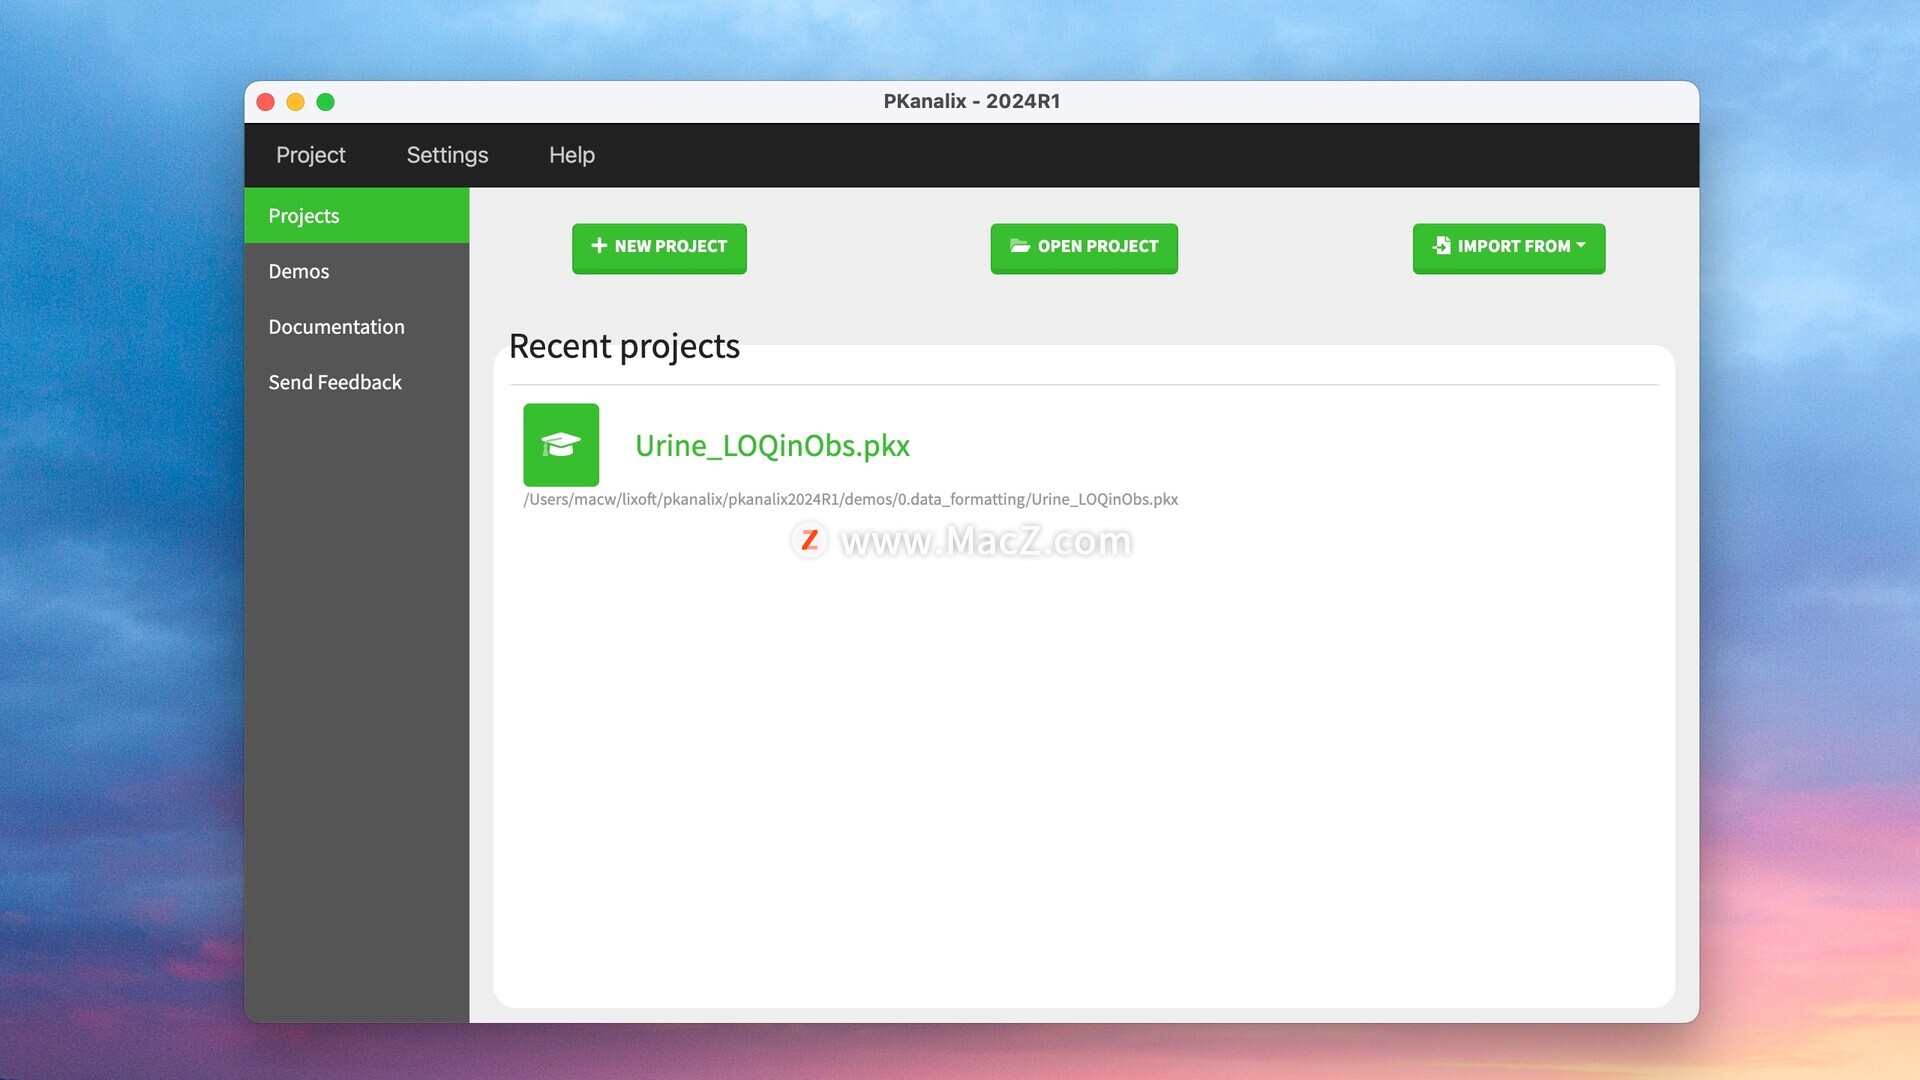This screenshot has height=1080, width=1920.
Task: Click the IMPORT FROM button label
Action: [1513, 246]
